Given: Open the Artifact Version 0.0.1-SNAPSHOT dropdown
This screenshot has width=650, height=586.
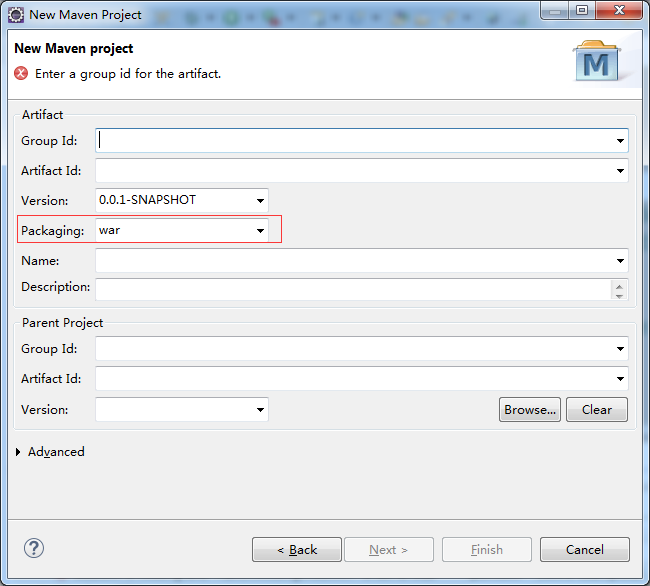Looking at the screenshot, I should [260, 201].
